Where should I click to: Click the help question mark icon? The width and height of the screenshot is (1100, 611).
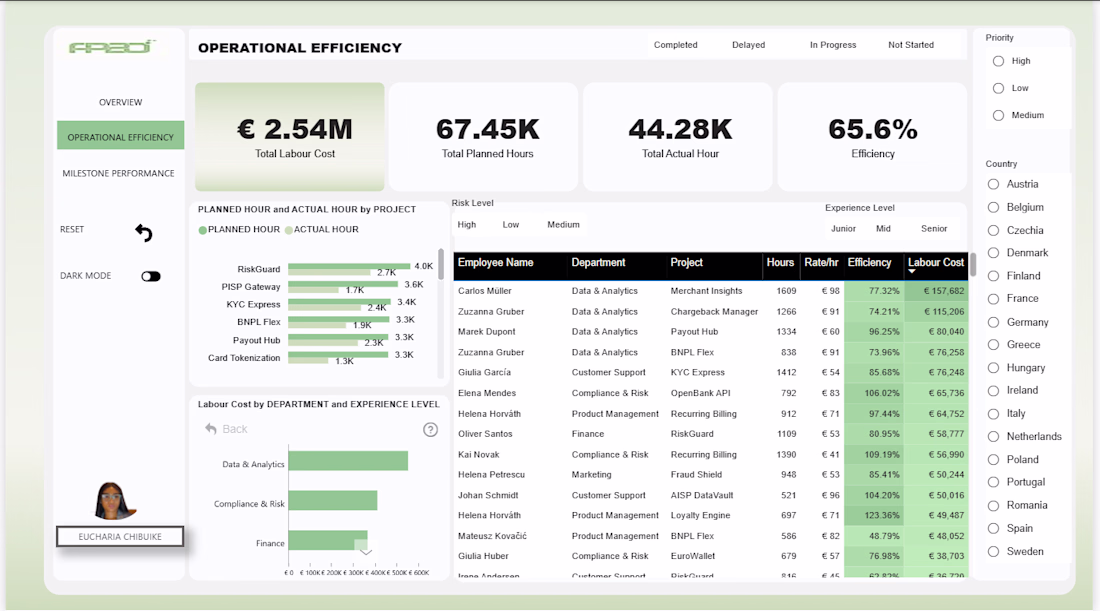click(x=430, y=429)
